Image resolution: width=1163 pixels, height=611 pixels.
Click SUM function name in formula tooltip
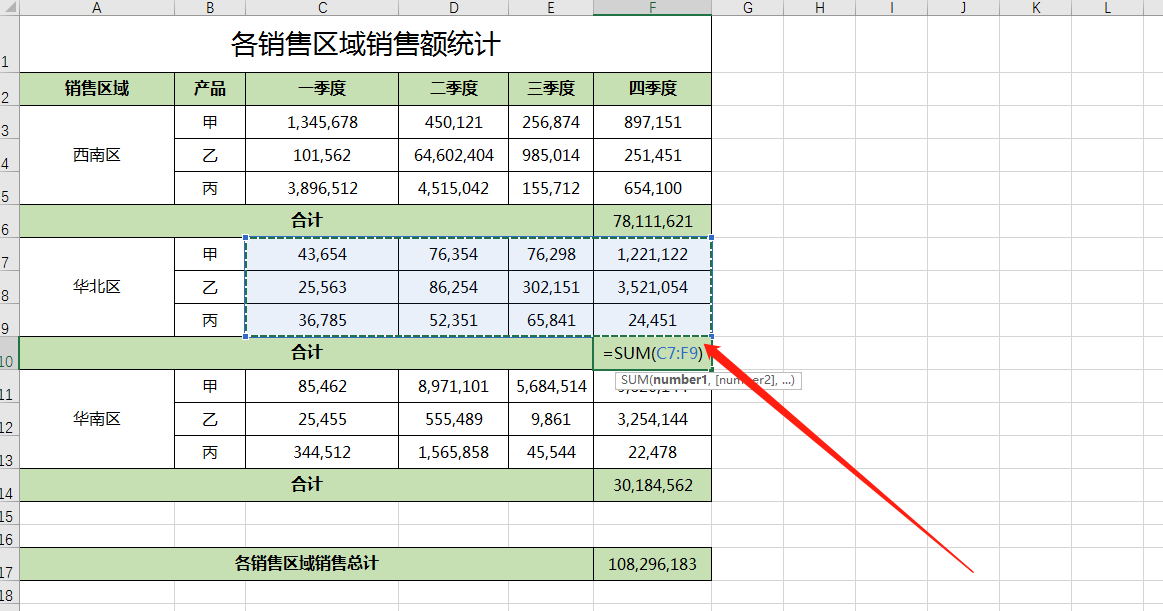pyautogui.click(x=635, y=381)
